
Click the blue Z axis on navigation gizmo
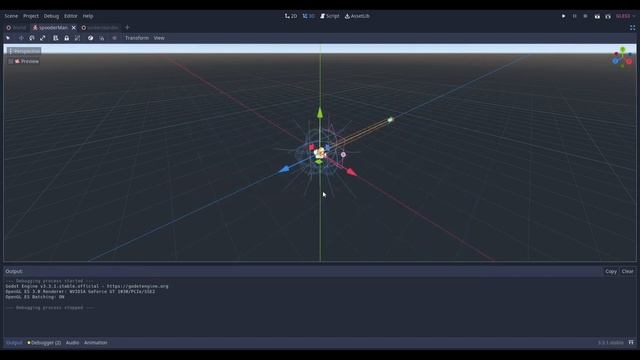point(616,61)
